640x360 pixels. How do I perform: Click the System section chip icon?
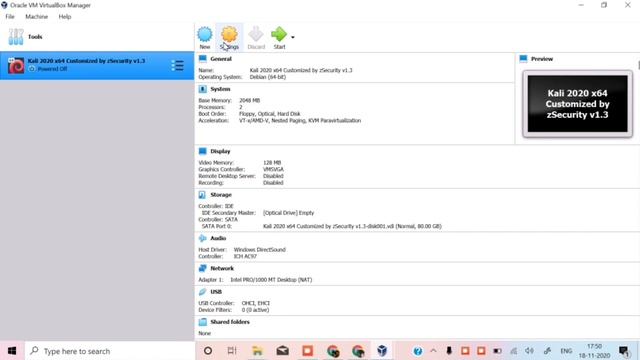coord(202,89)
